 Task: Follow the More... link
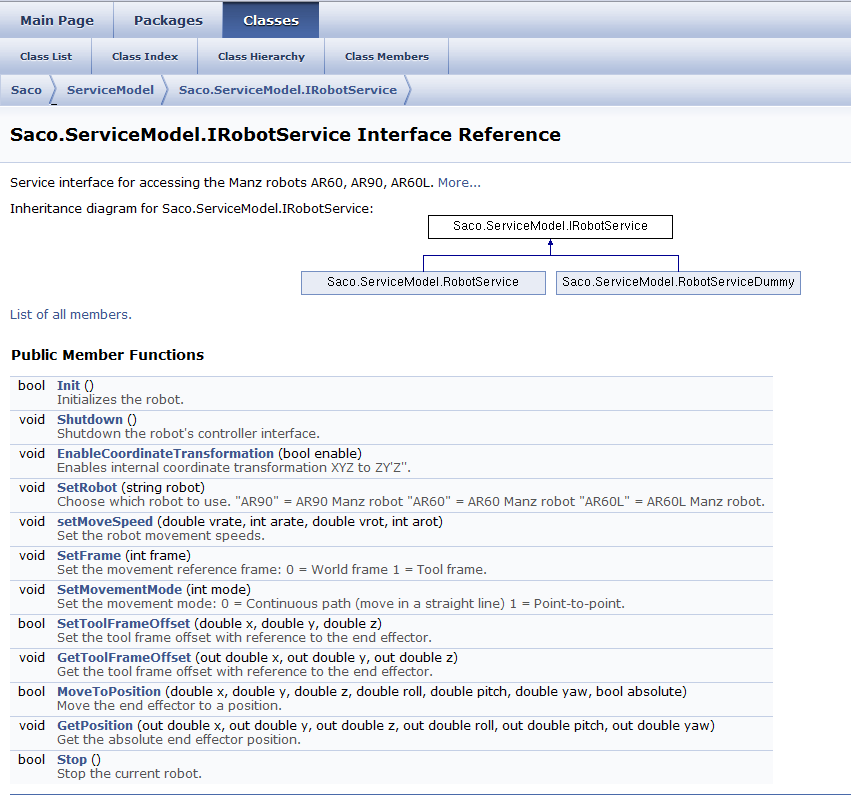point(459,182)
